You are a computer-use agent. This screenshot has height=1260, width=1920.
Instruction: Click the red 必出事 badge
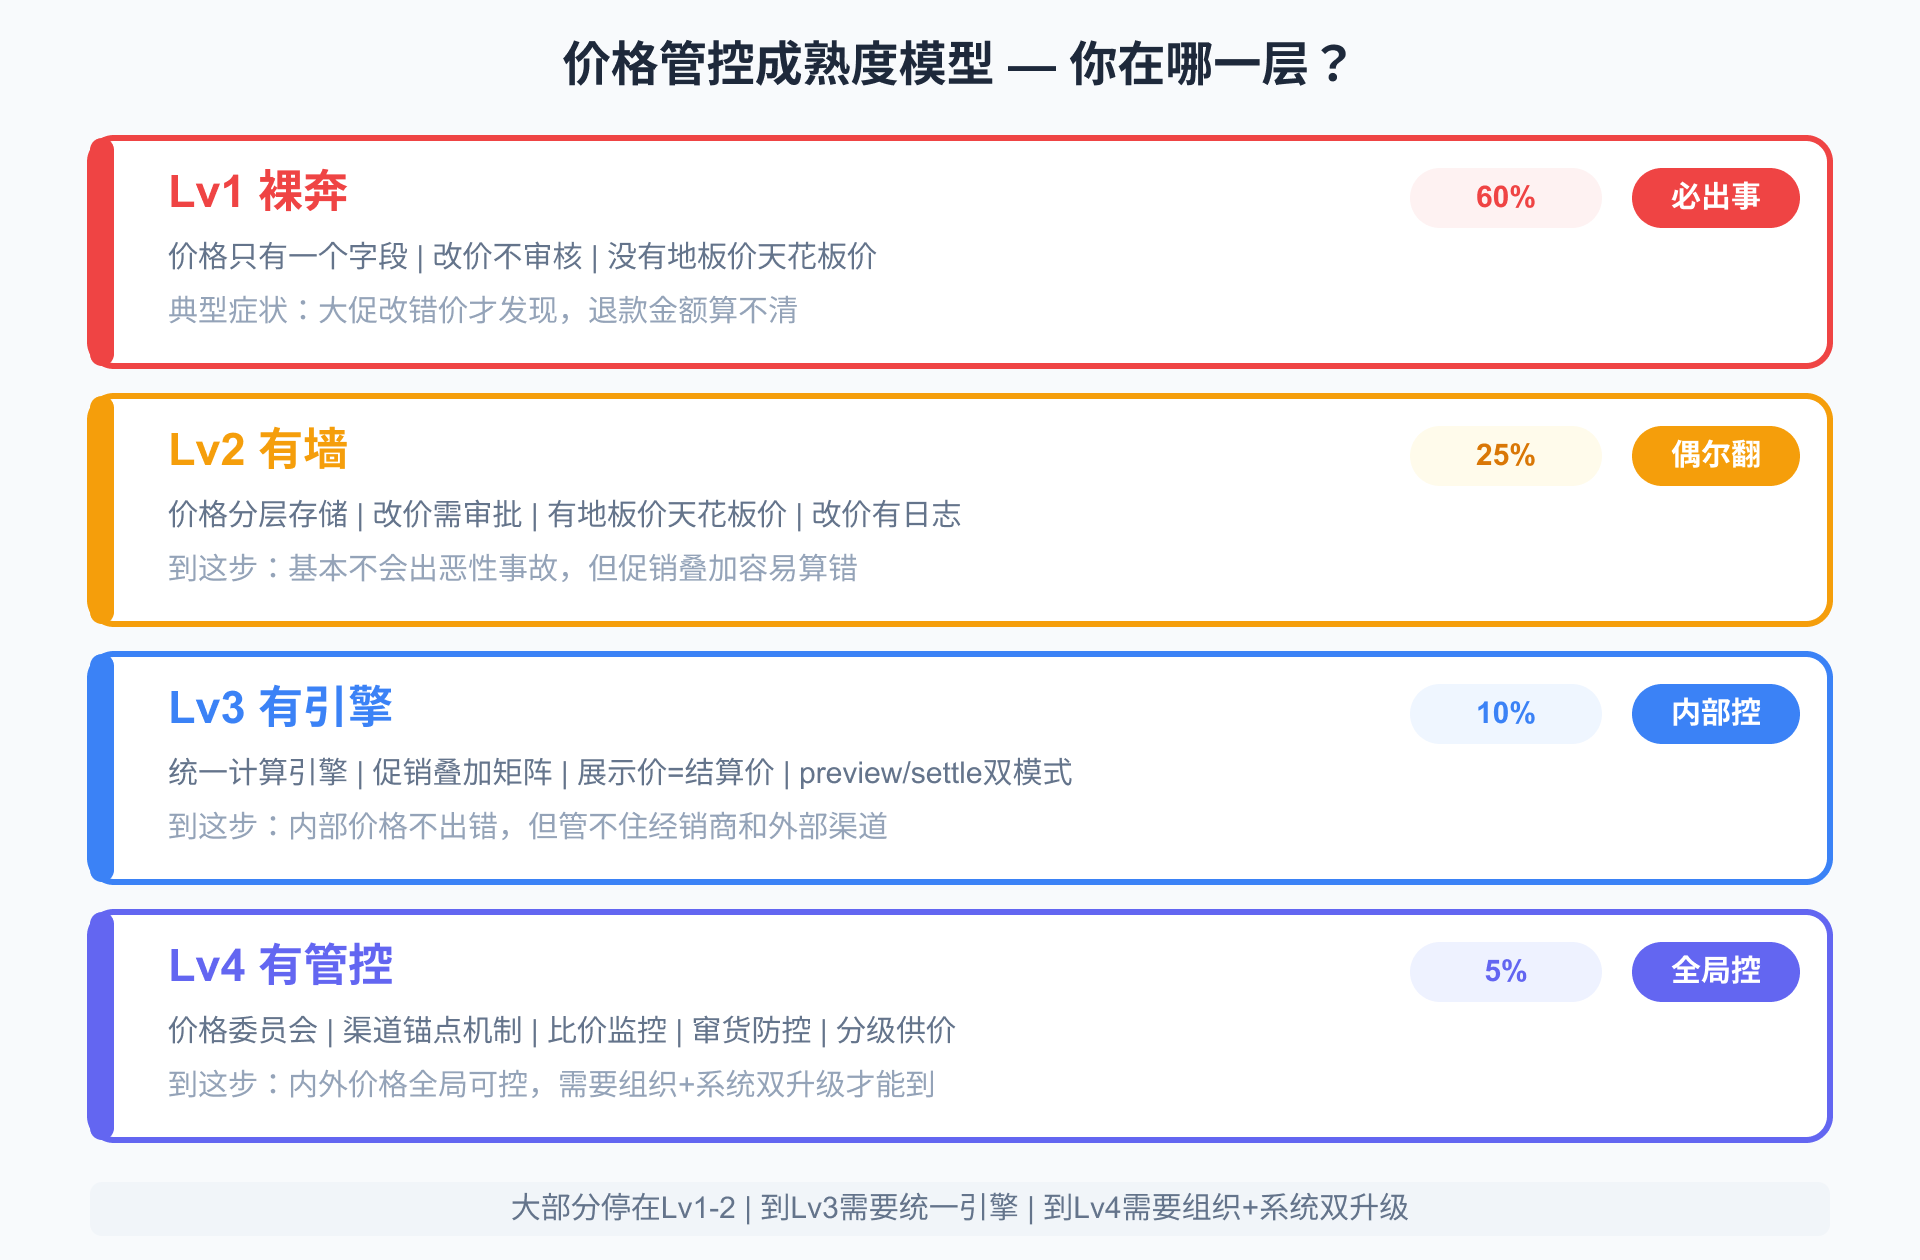1715,197
